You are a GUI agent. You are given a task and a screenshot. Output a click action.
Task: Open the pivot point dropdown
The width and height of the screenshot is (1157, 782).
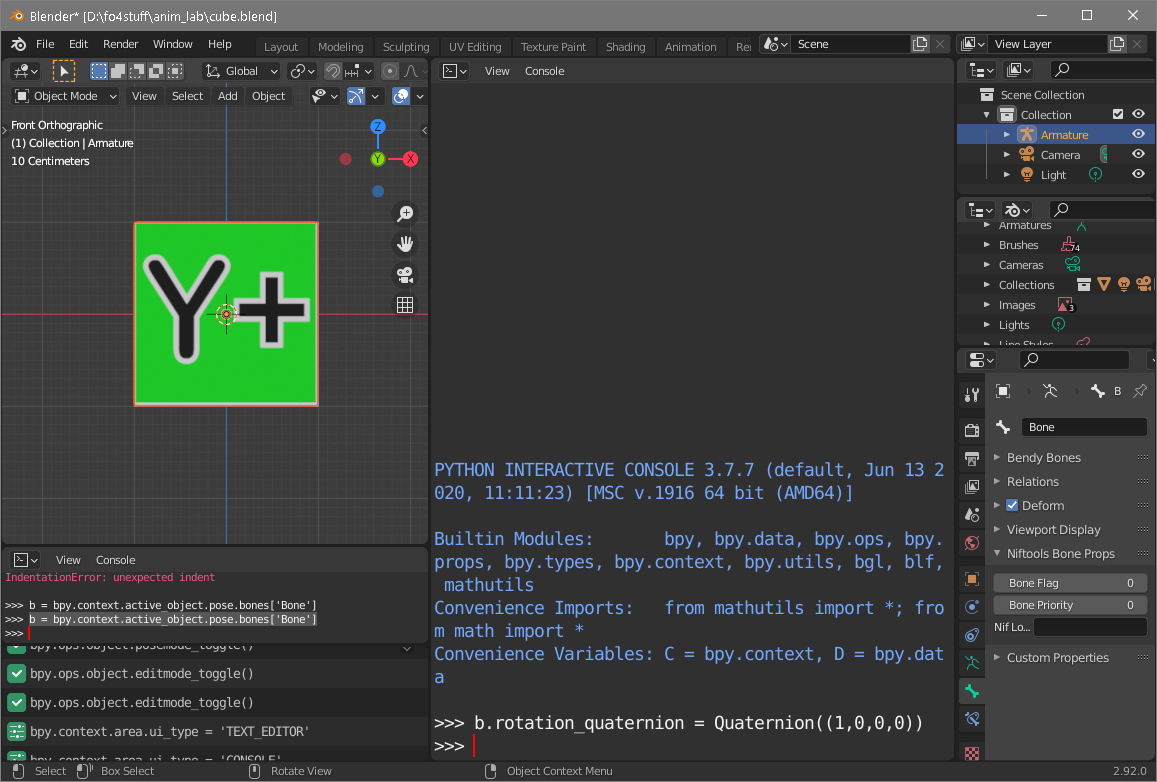(303, 71)
